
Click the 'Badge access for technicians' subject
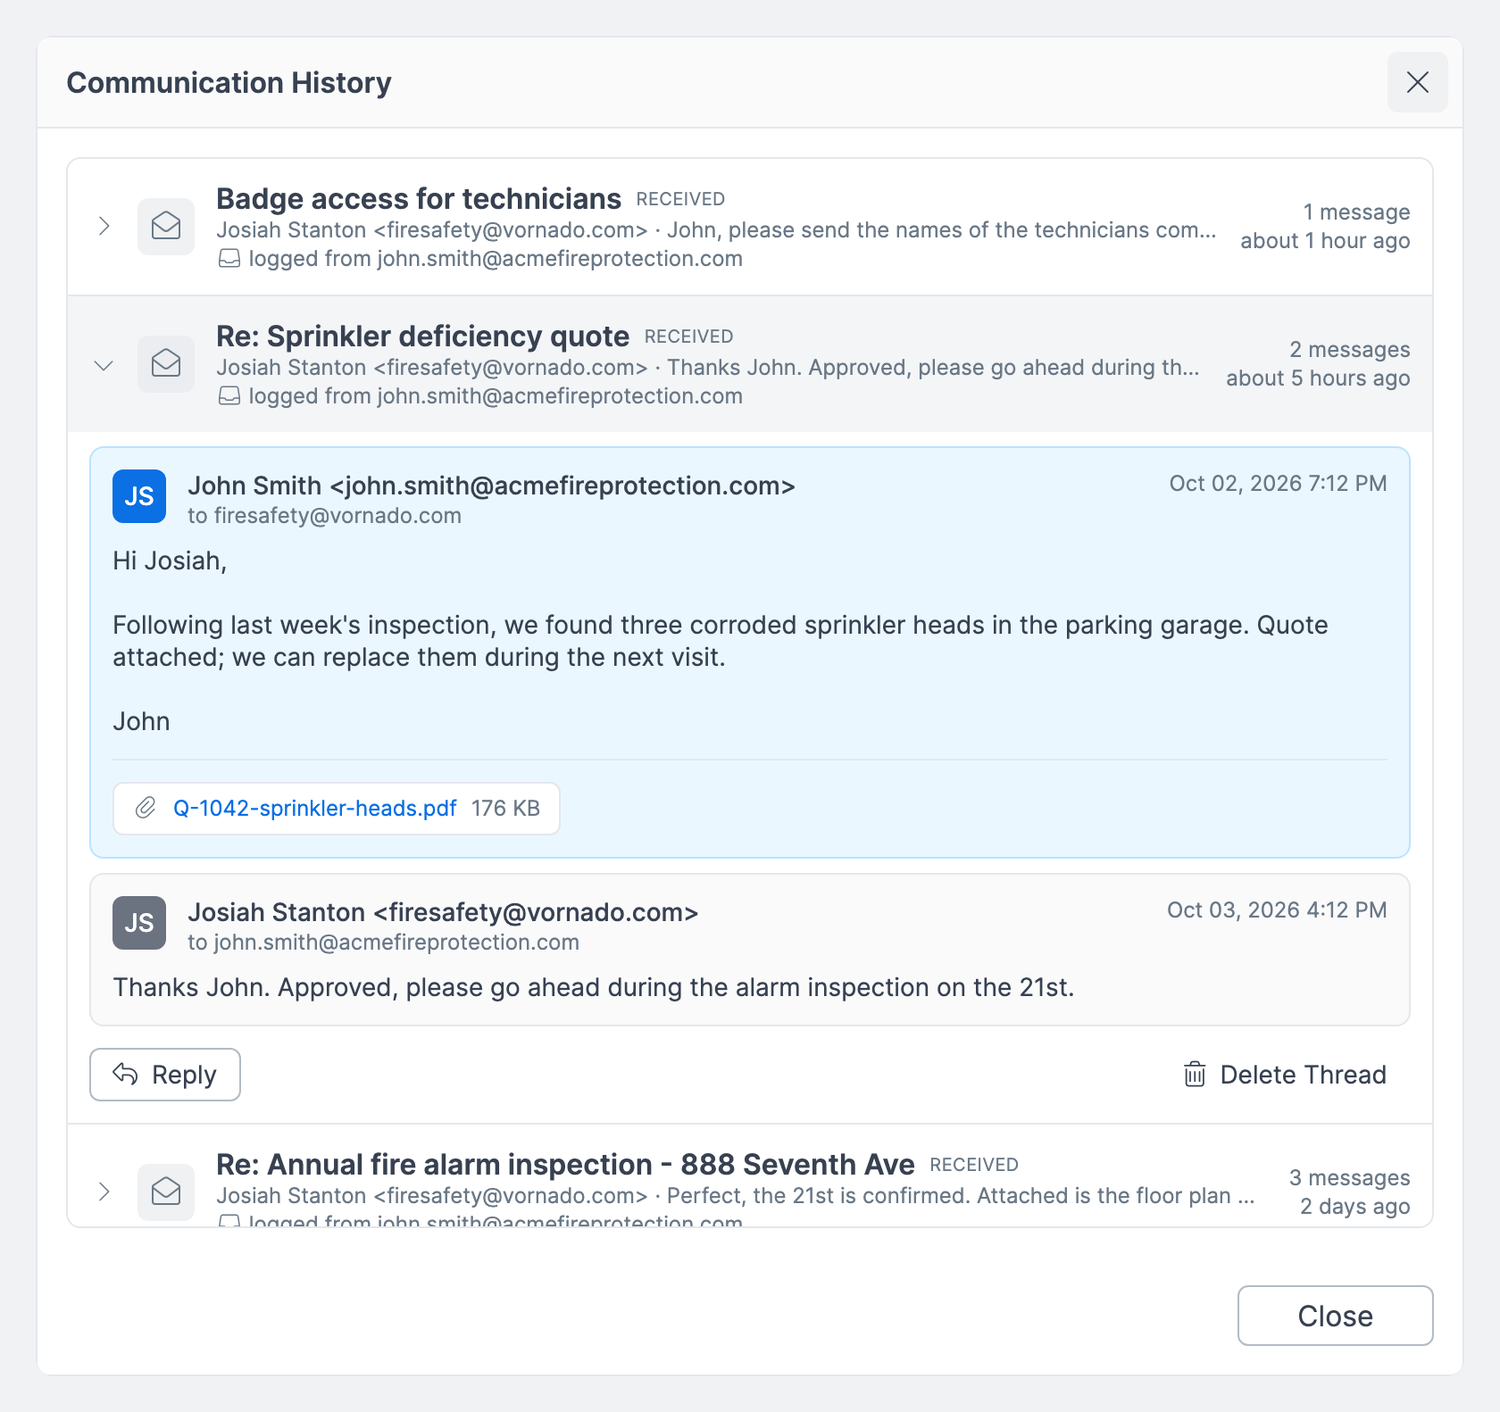pos(419,198)
